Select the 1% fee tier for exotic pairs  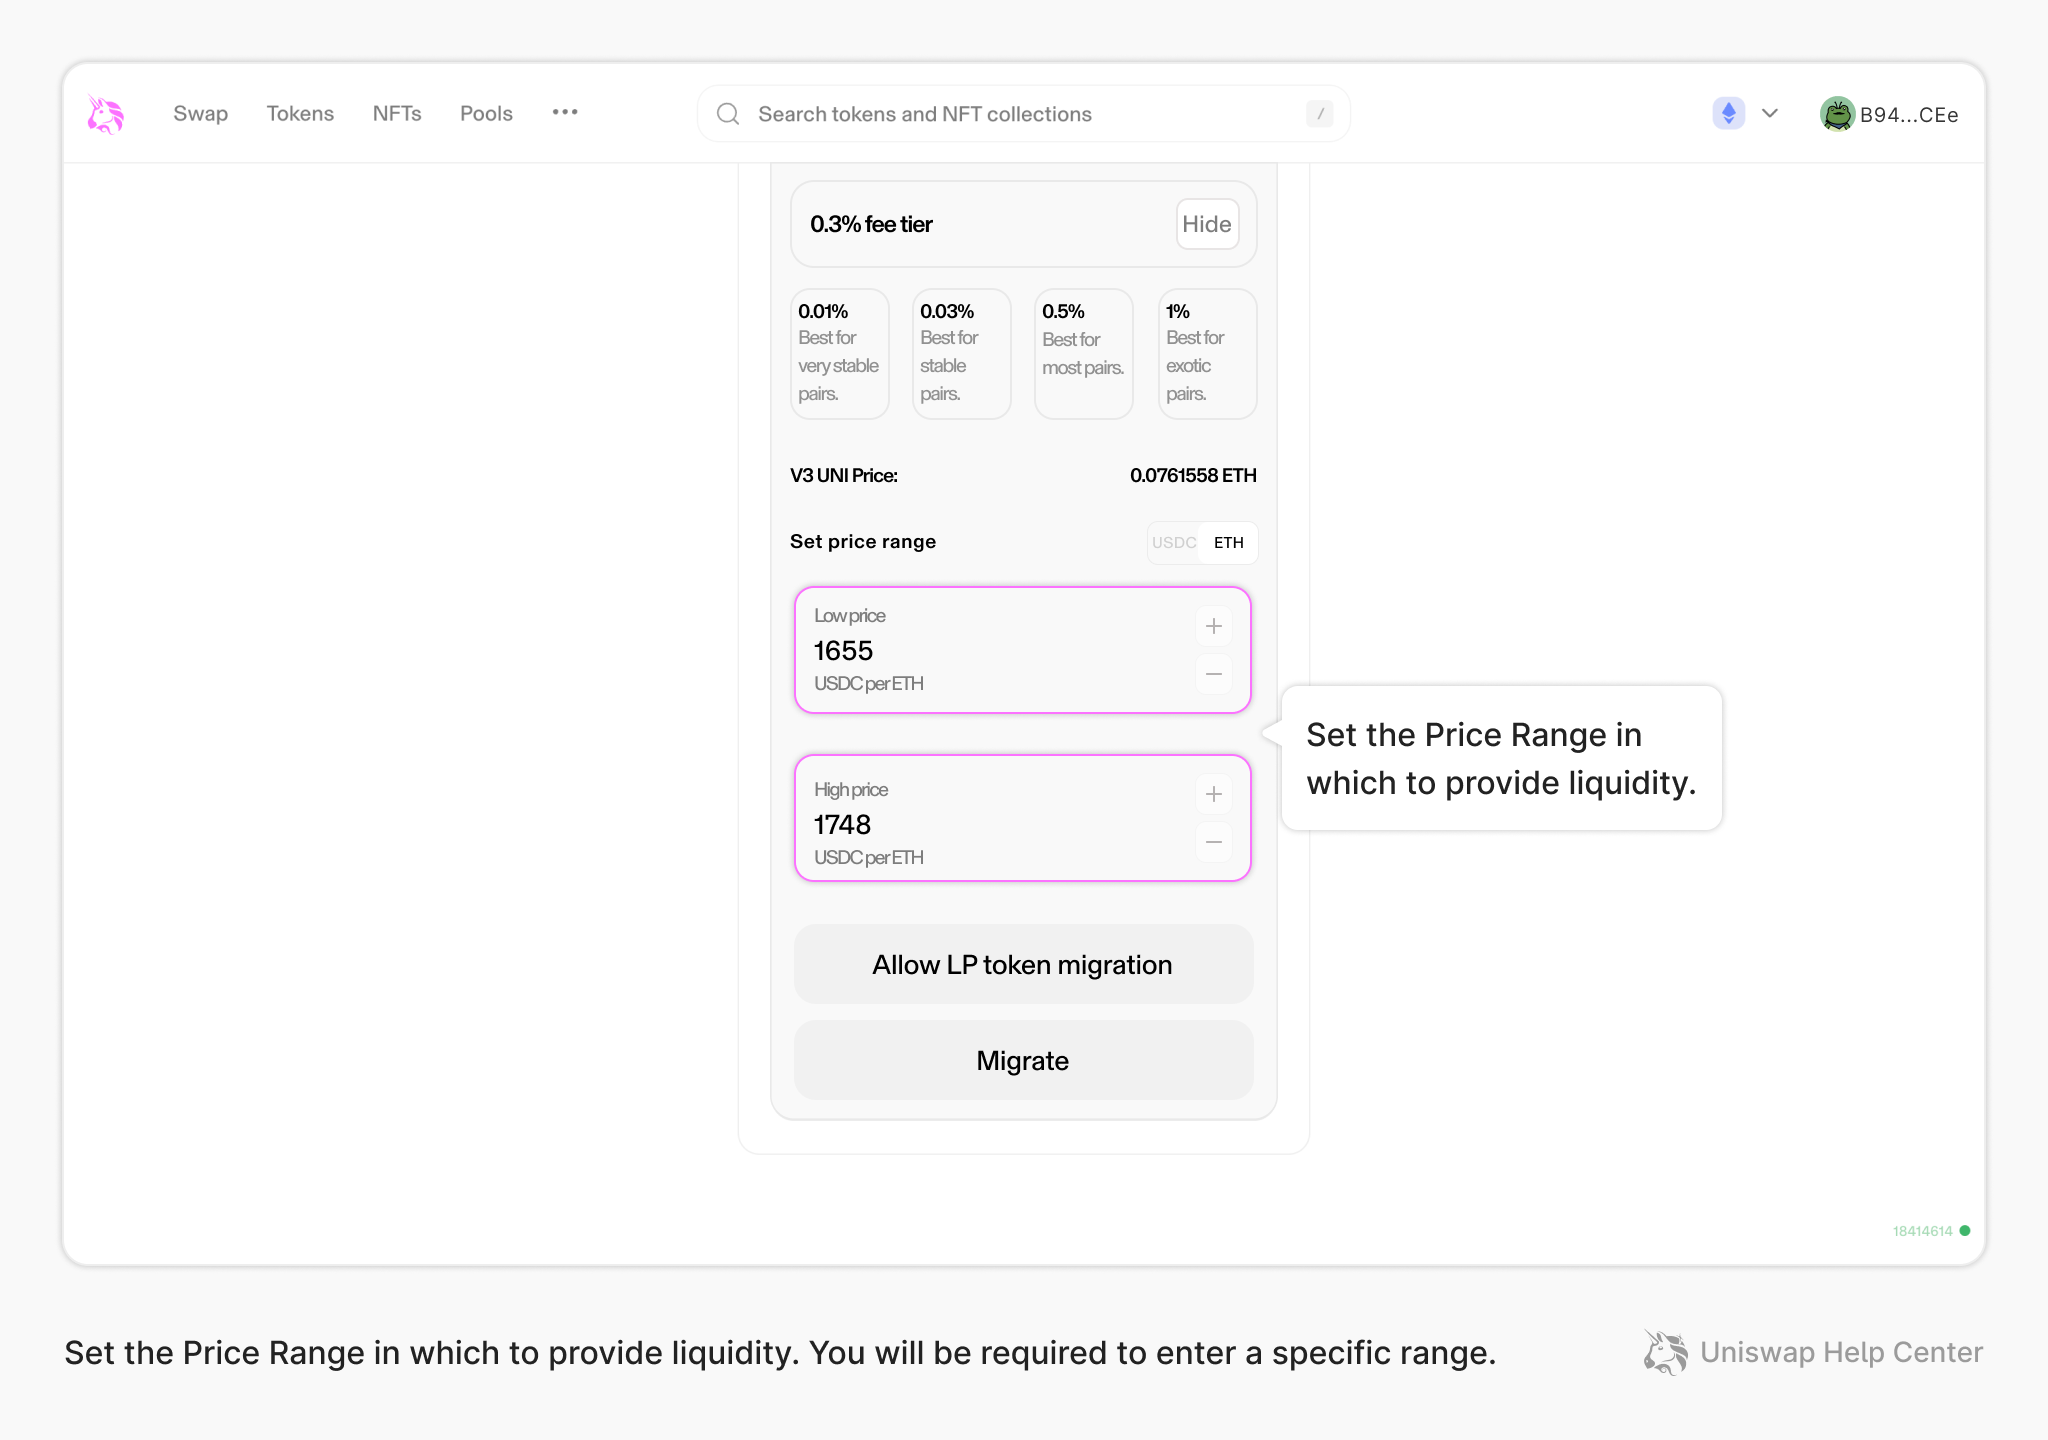click(x=1207, y=353)
